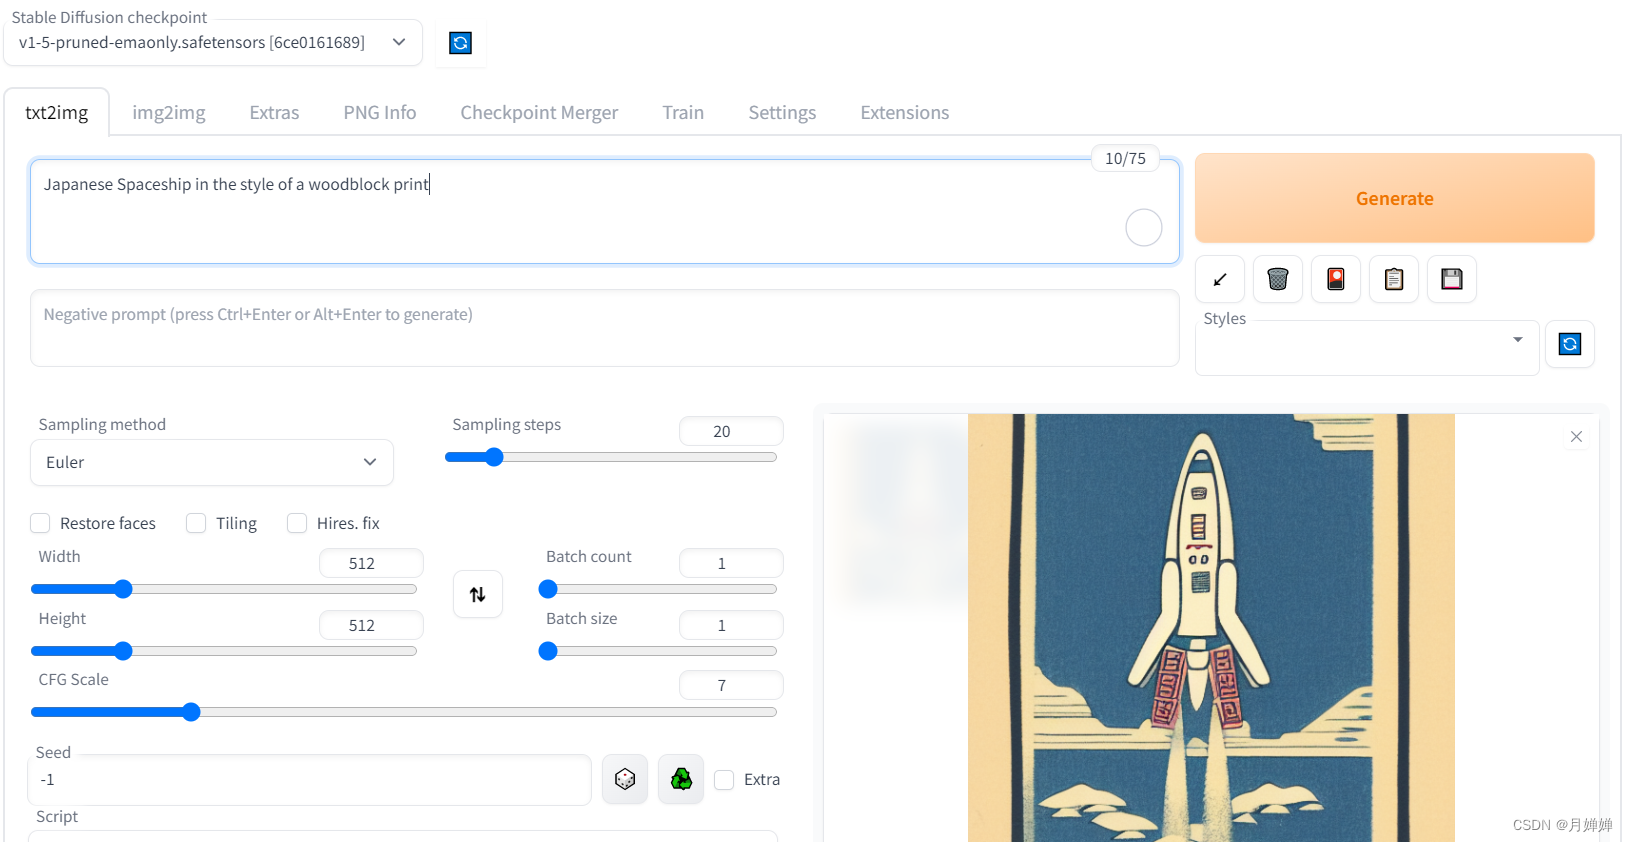This screenshot has width=1628, height=842.
Task: Apply selected styles with clipboard icon
Action: (1394, 279)
